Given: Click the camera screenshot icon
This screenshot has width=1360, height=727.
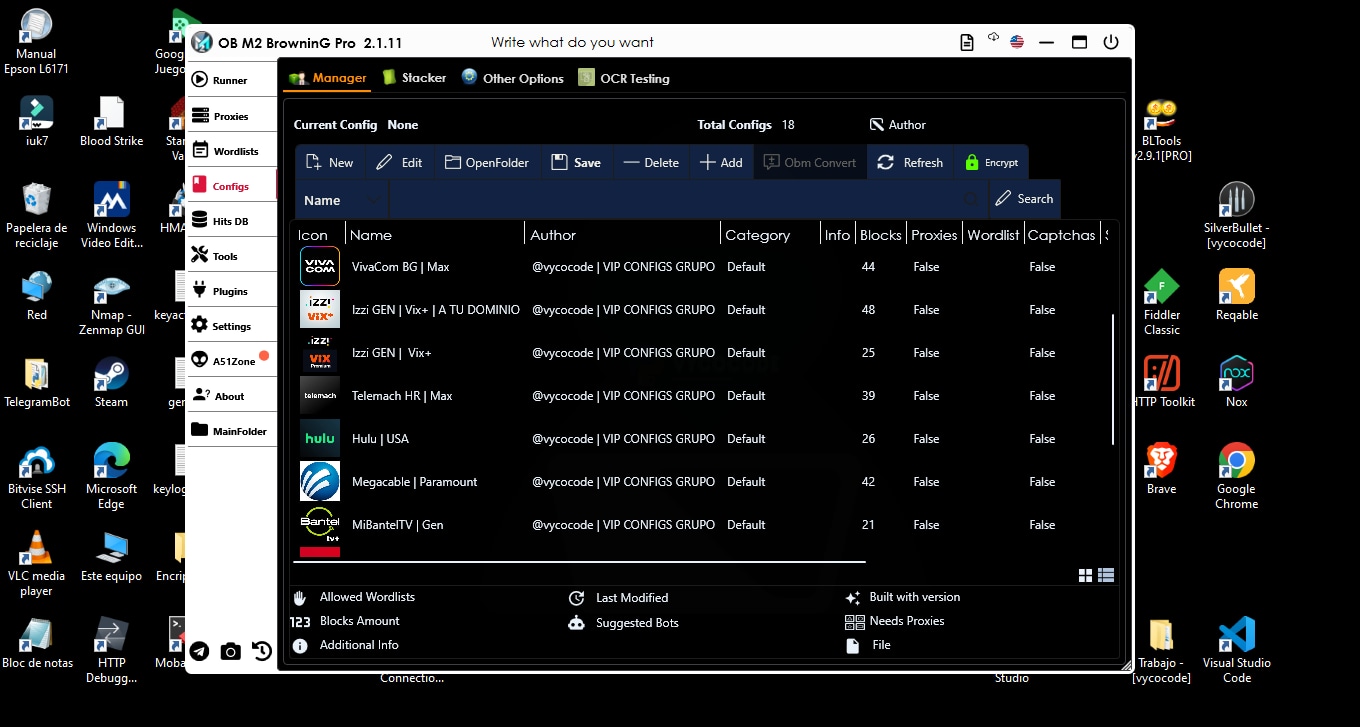Looking at the screenshot, I should [231, 652].
